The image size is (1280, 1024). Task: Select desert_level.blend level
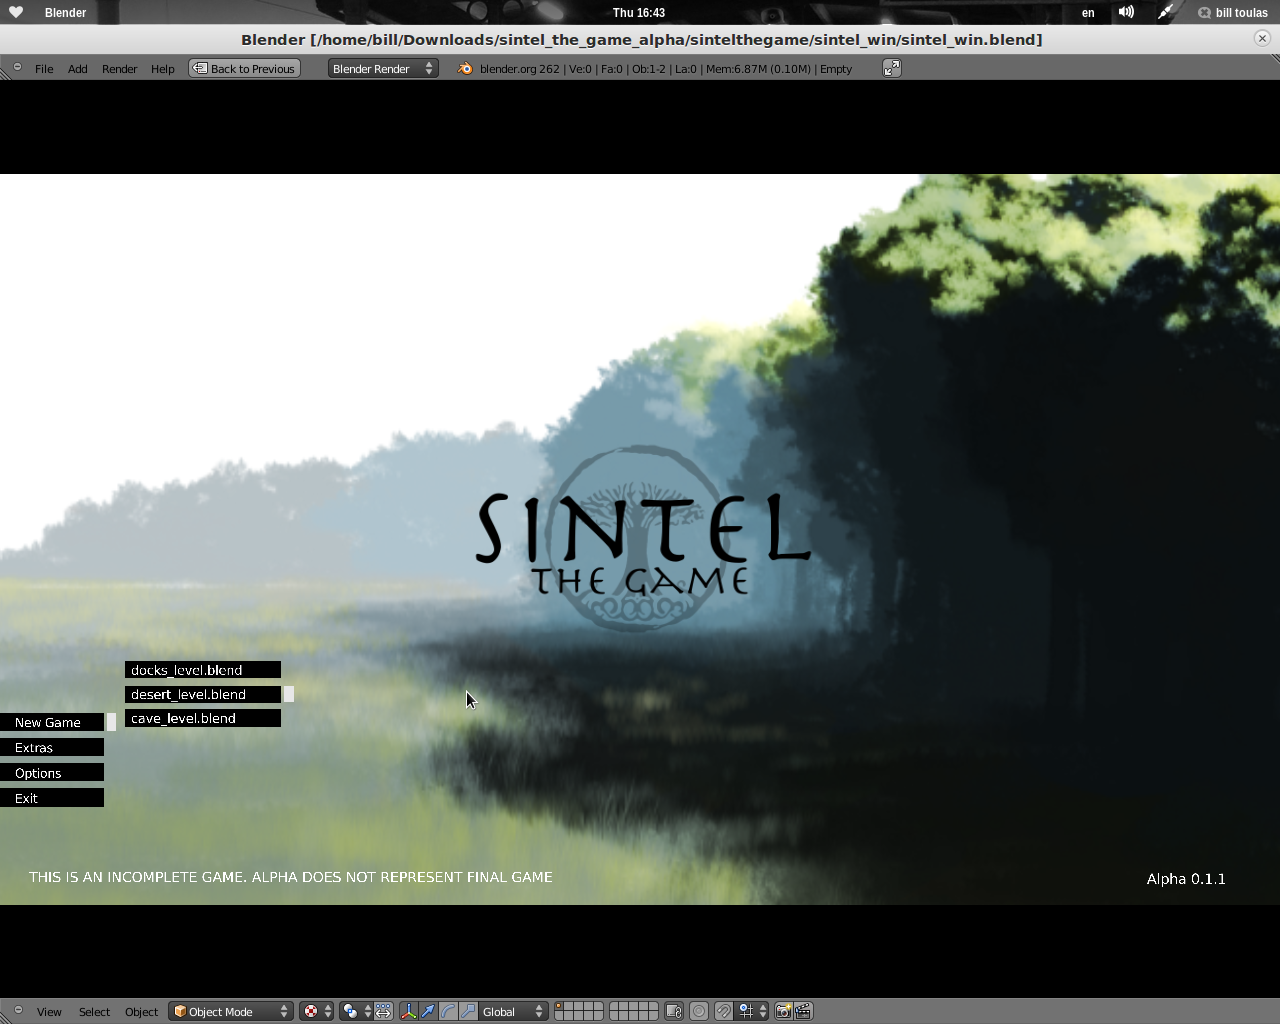coord(203,694)
